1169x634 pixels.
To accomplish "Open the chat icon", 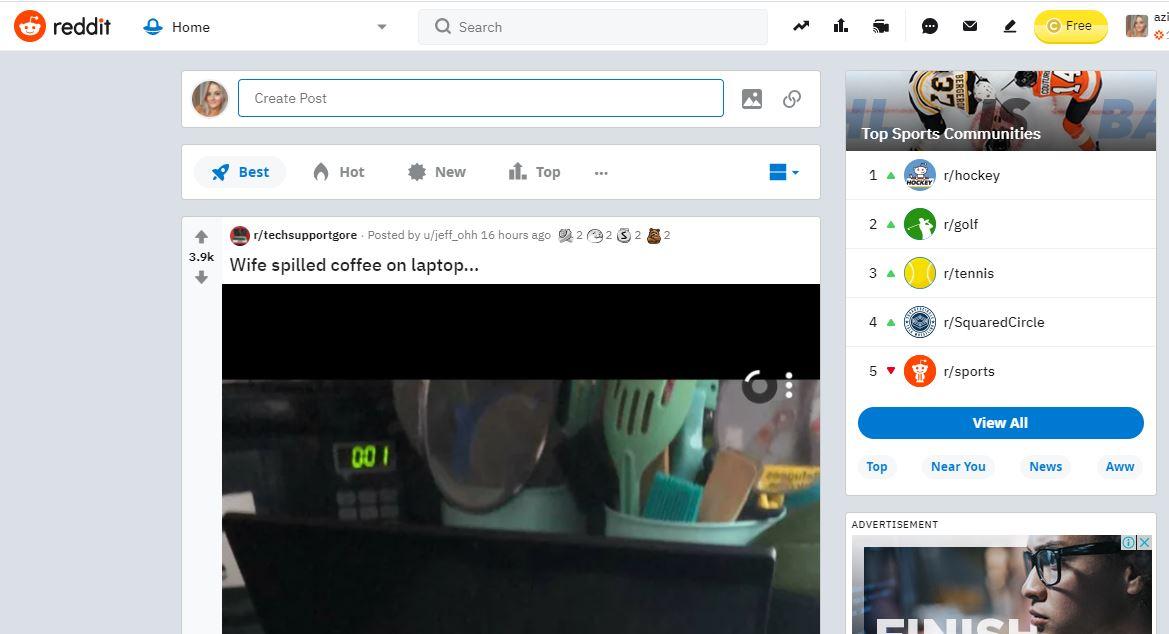I will pyautogui.click(x=930, y=26).
